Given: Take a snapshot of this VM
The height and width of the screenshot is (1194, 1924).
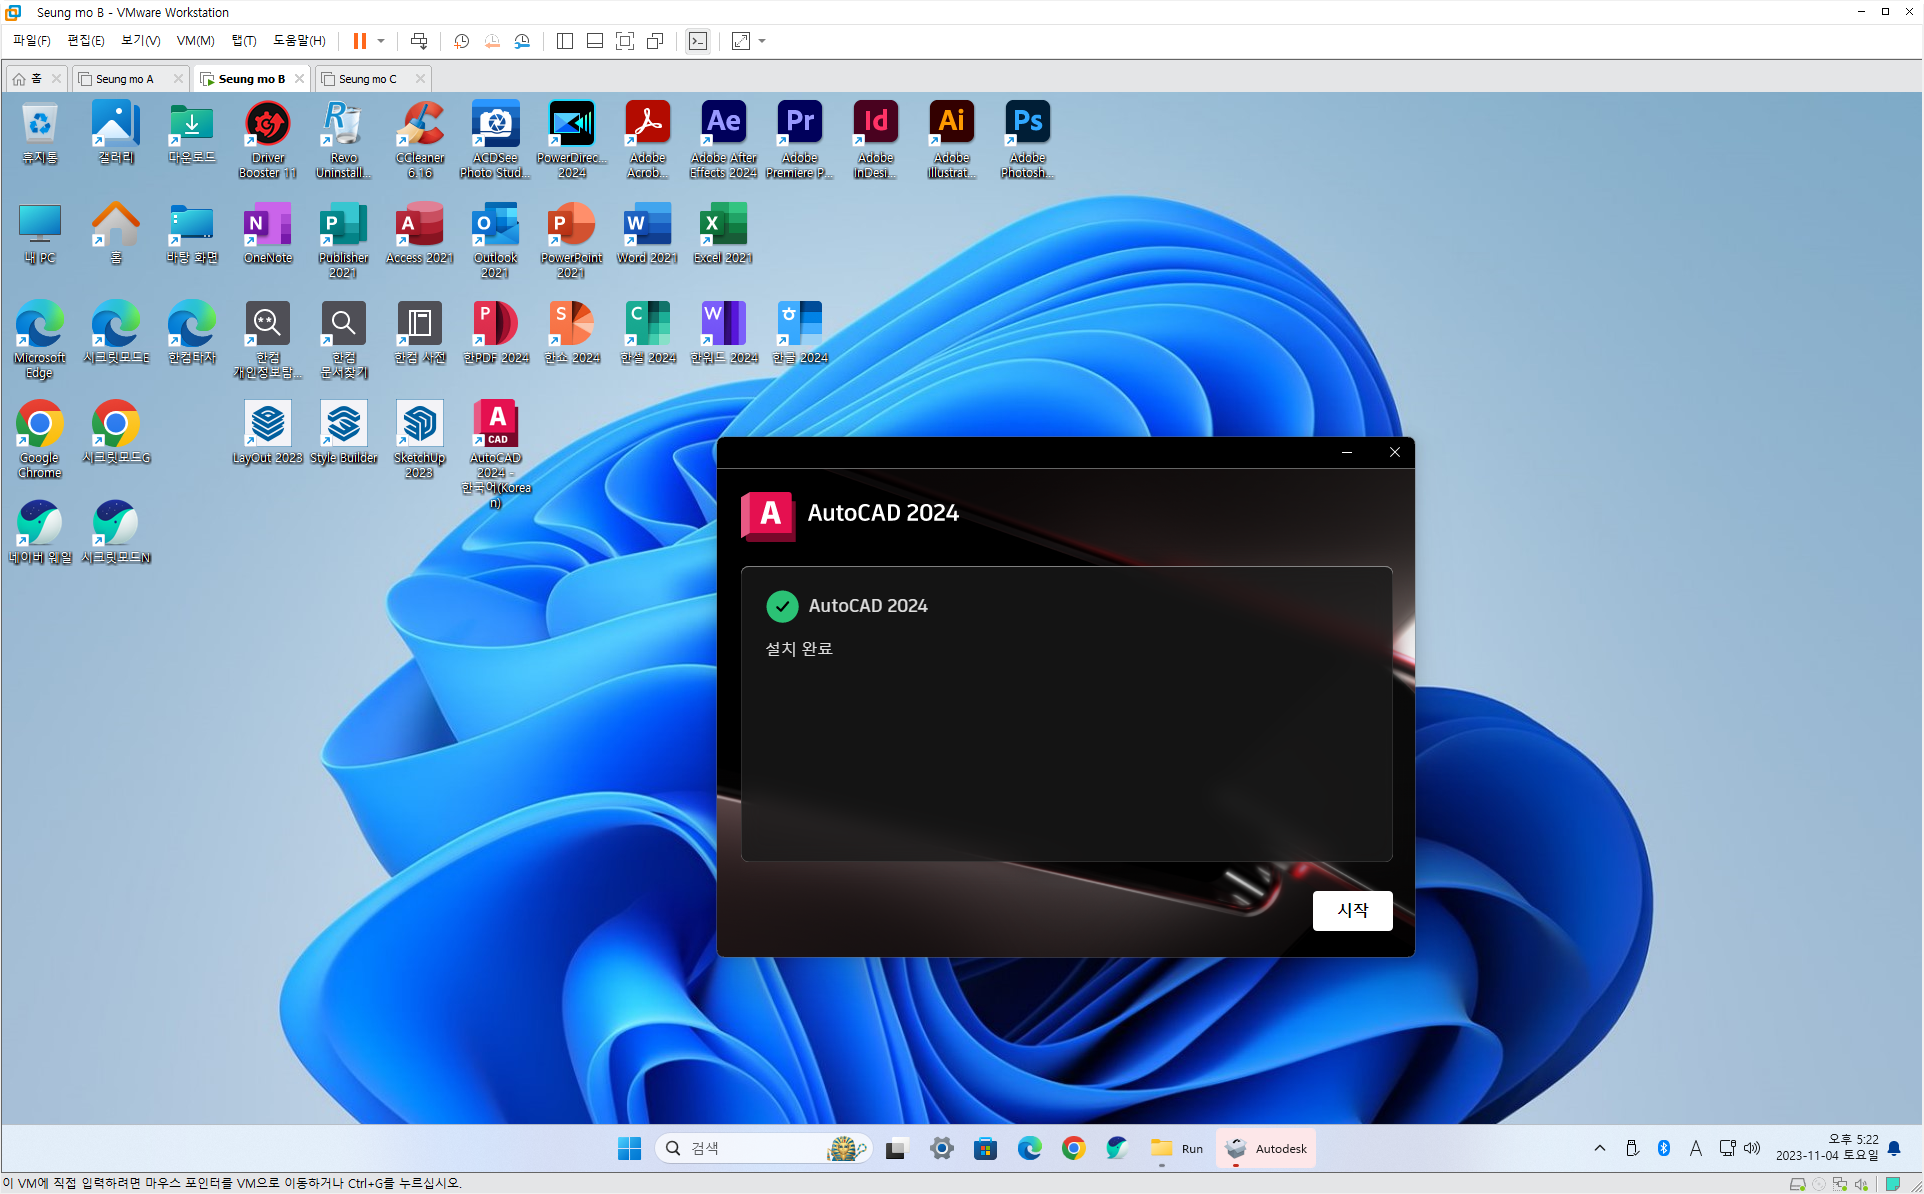Looking at the screenshot, I should click(461, 41).
